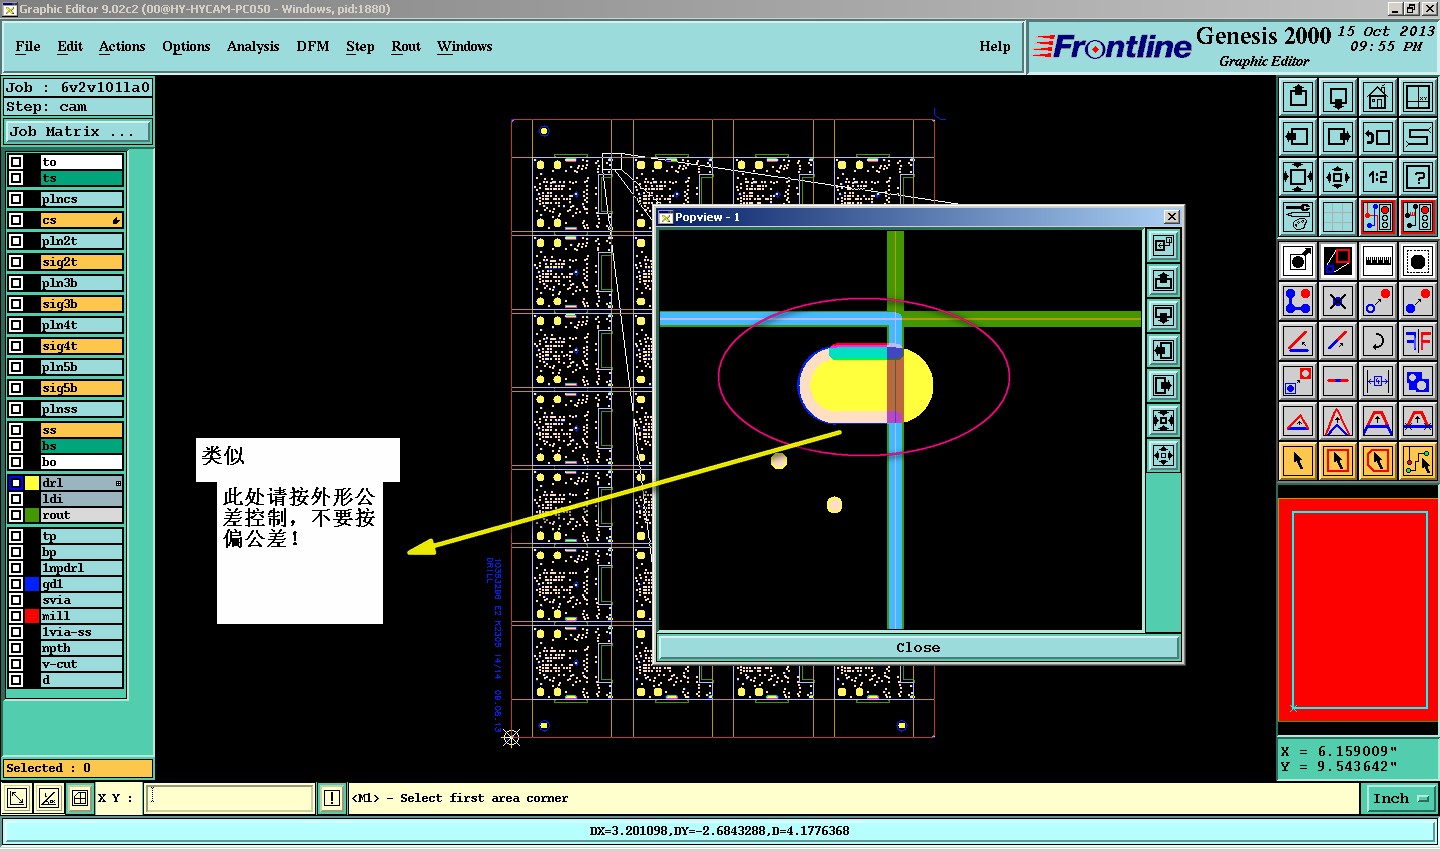Toggle the checkbox for layer 'mill'
The image size is (1440, 851).
[16, 616]
